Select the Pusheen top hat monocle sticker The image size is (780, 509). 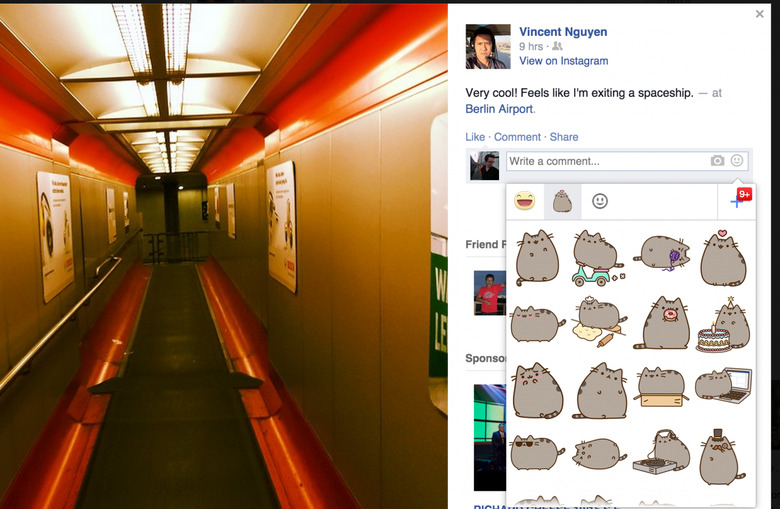(x=722, y=456)
